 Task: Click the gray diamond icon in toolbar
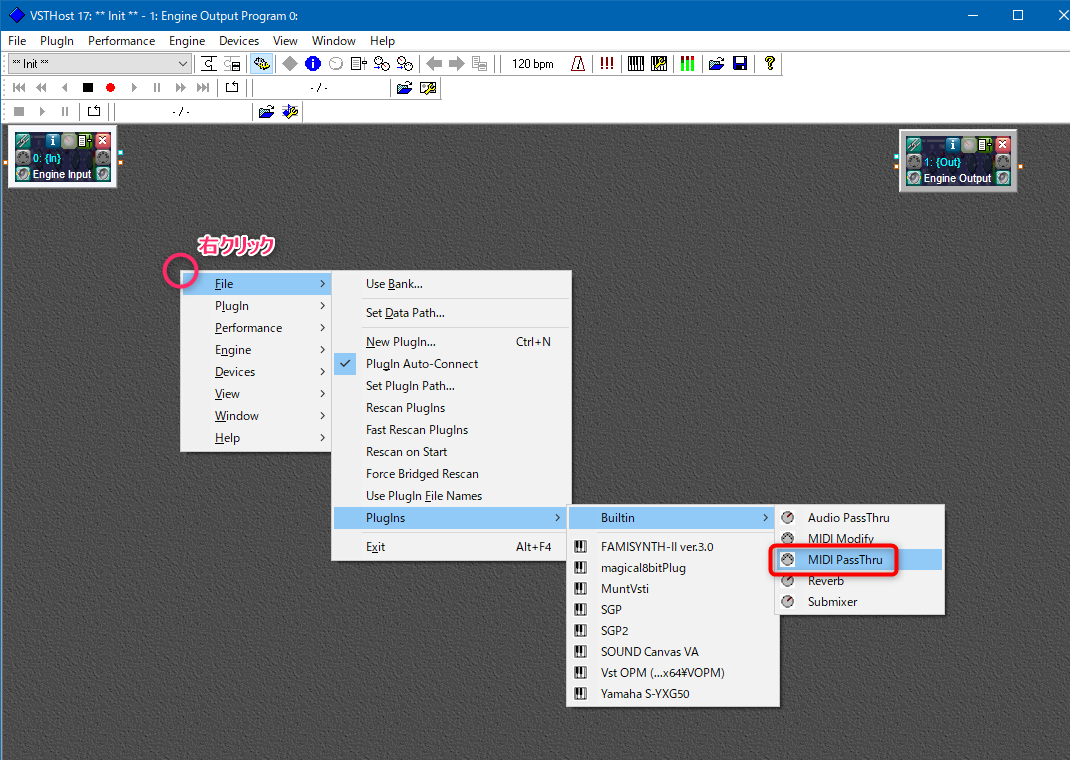(x=290, y=63)
